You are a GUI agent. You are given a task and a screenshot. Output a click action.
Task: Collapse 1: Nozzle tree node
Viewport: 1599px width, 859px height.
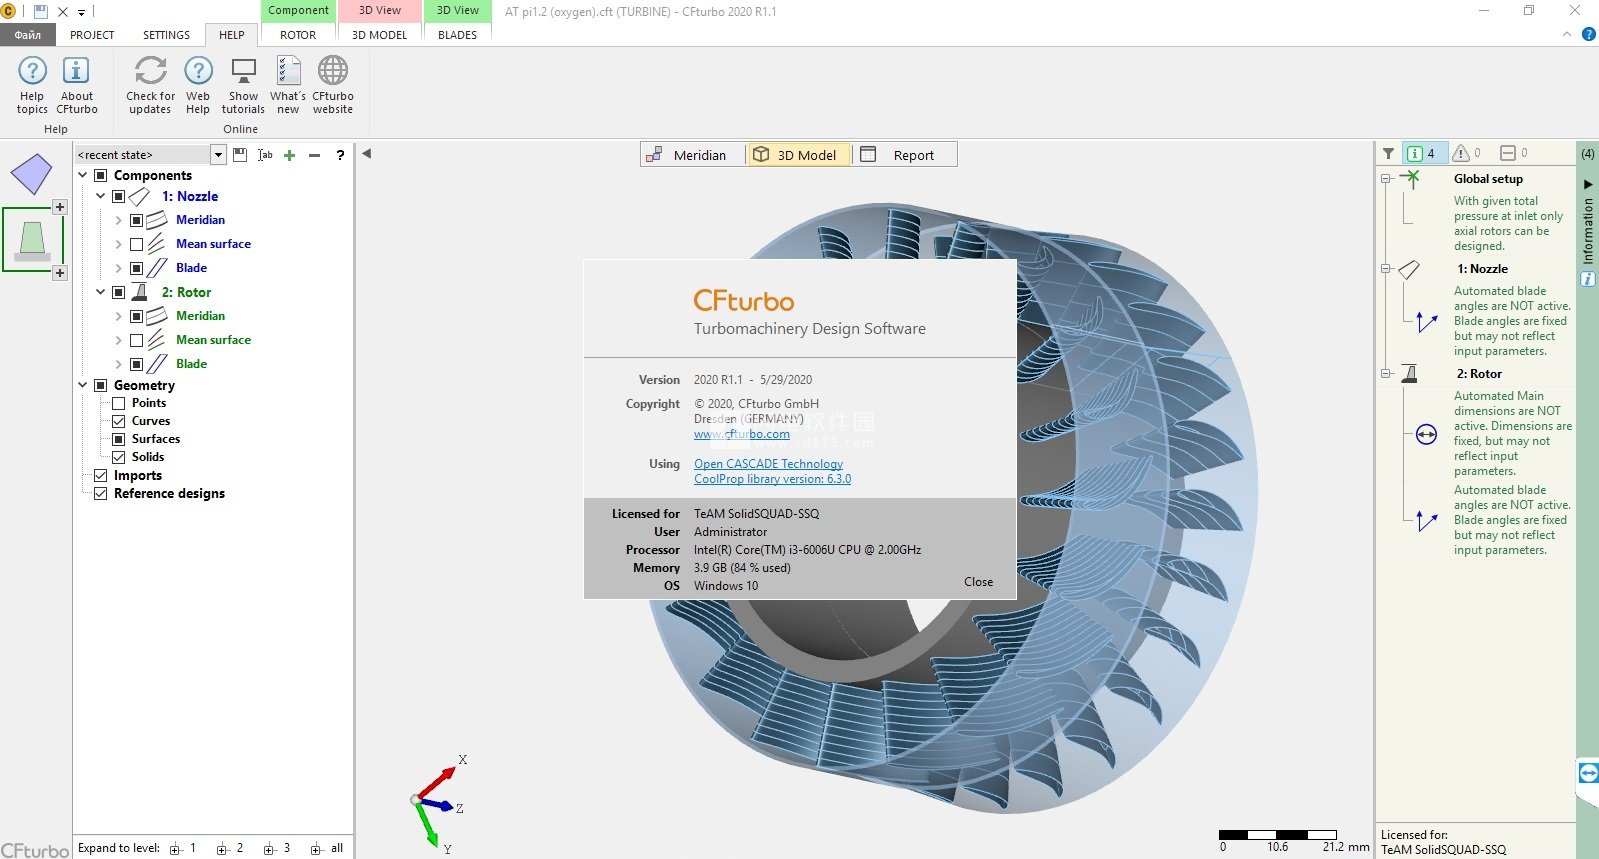pyautogui.click(x=101, y=197)
